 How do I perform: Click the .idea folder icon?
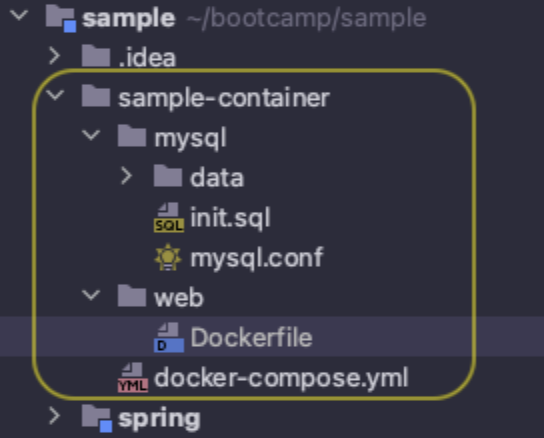pyautogui.click(x=96, y=56)
